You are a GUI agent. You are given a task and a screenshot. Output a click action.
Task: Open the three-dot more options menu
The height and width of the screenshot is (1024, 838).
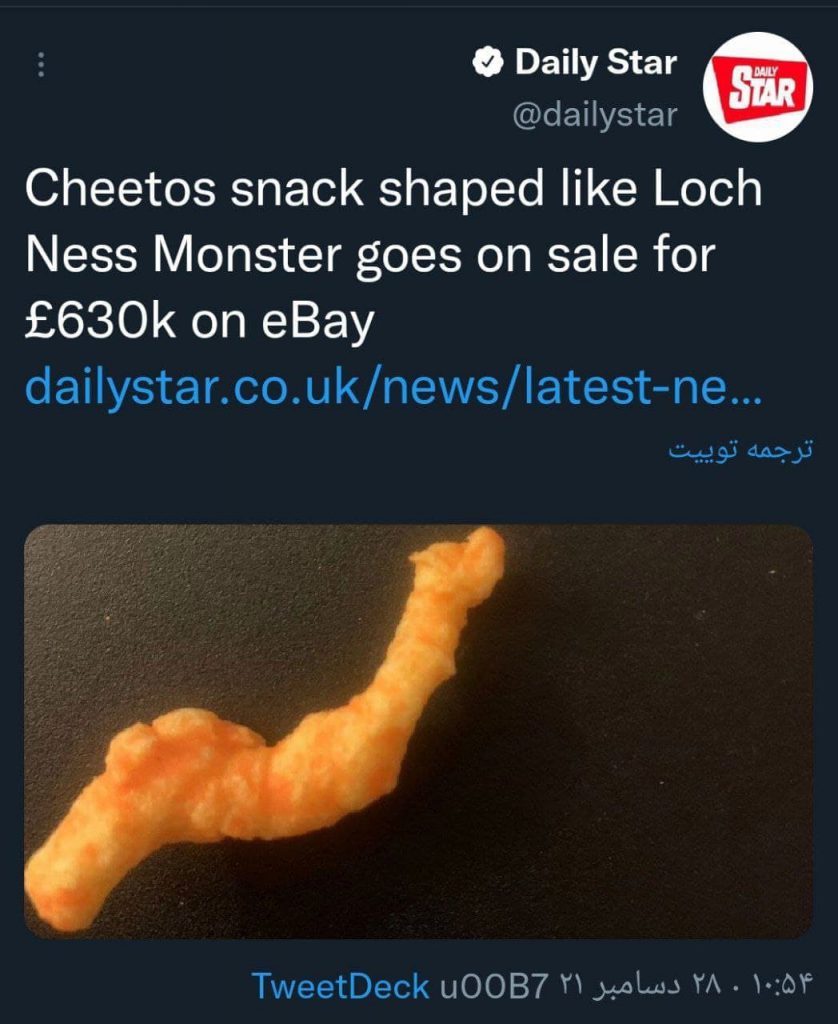point(40,65)
